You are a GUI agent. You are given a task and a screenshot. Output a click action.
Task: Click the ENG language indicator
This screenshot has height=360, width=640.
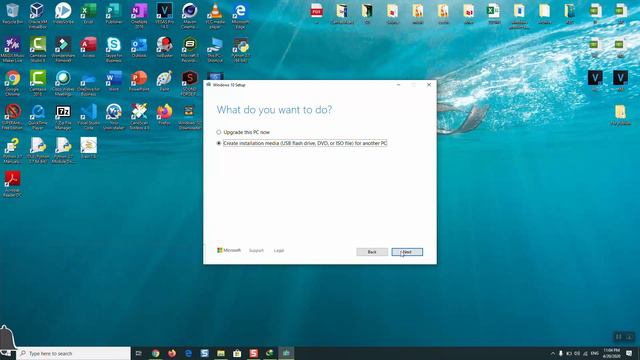594,353
